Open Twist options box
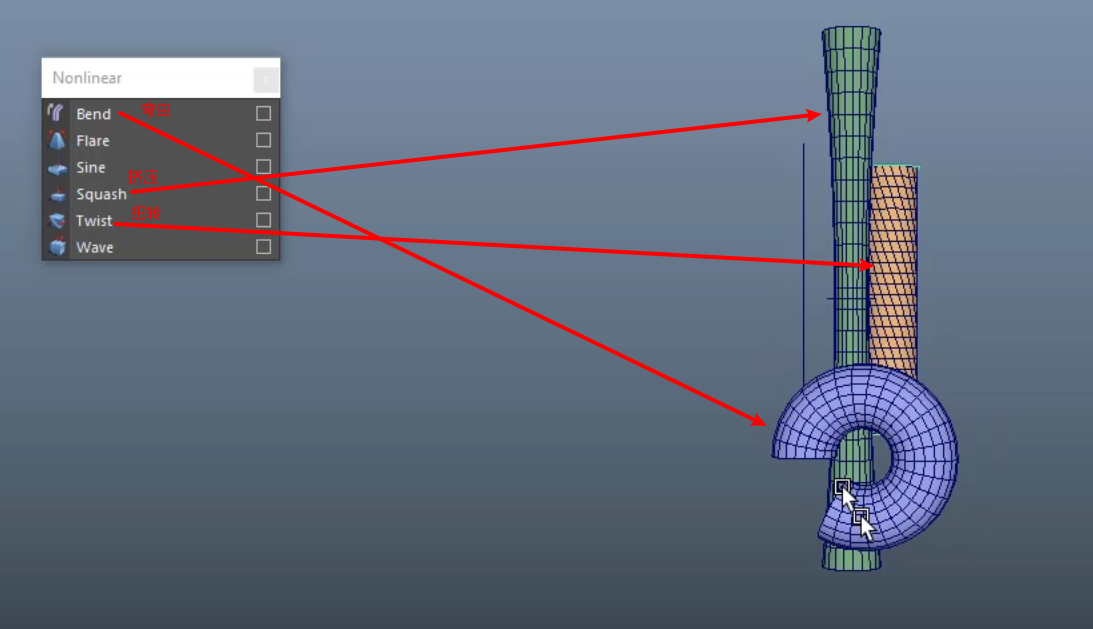The height and width of the screenshot is (629, 1093). [263, 220]
